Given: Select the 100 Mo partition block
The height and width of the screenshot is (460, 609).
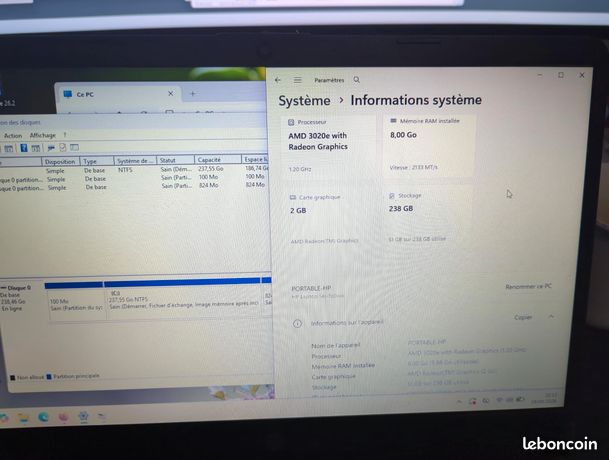Looking at the screenshot, I should coord(76,302).
